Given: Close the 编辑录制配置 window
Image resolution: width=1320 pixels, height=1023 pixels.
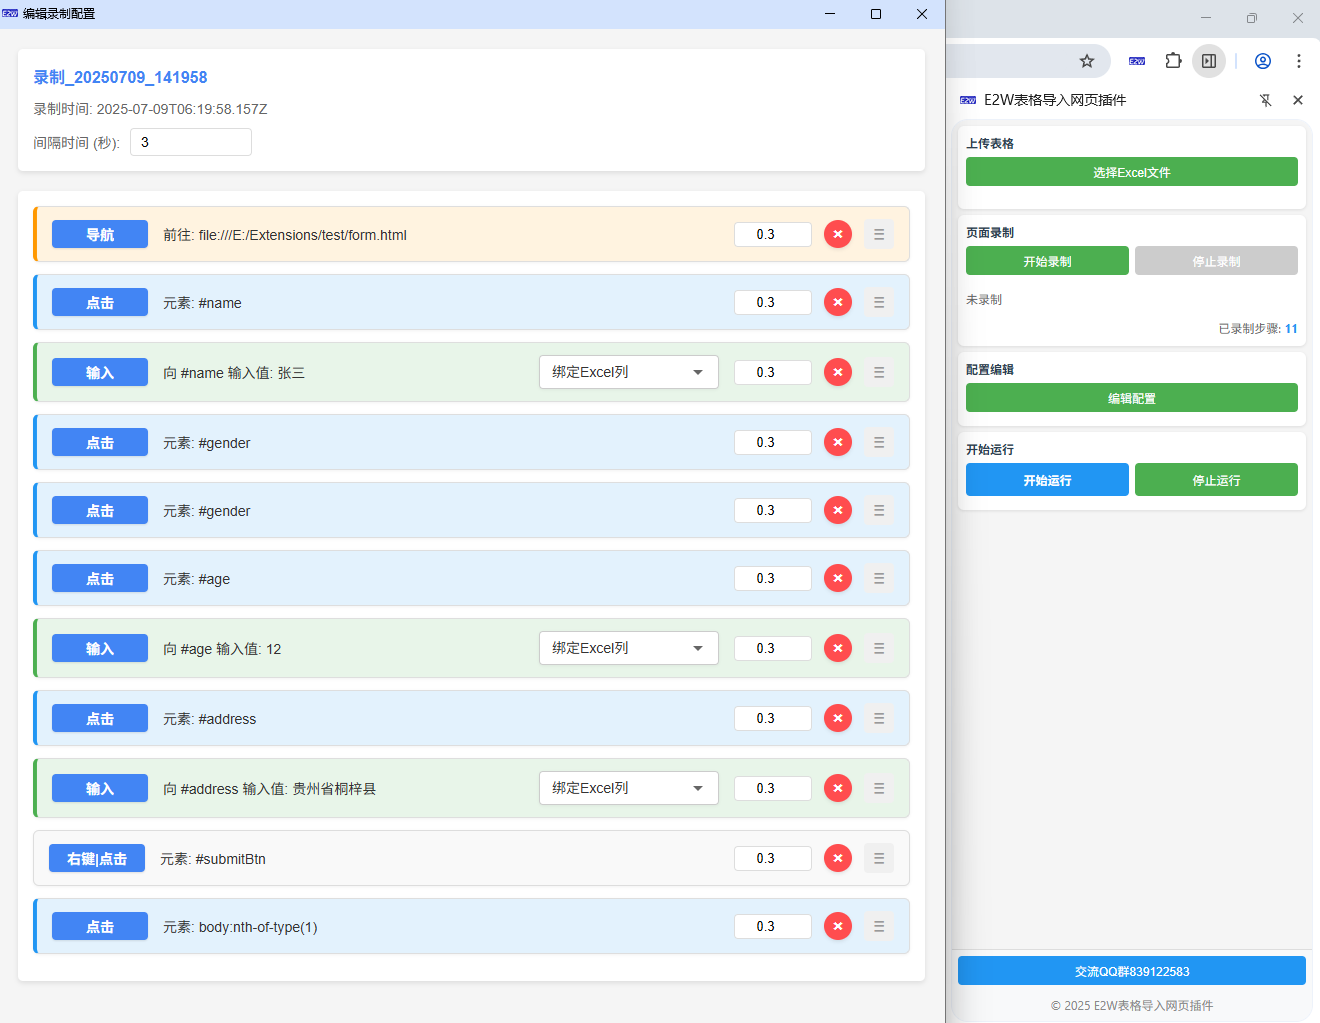Looking at the screenshot, I should [922, 14].
